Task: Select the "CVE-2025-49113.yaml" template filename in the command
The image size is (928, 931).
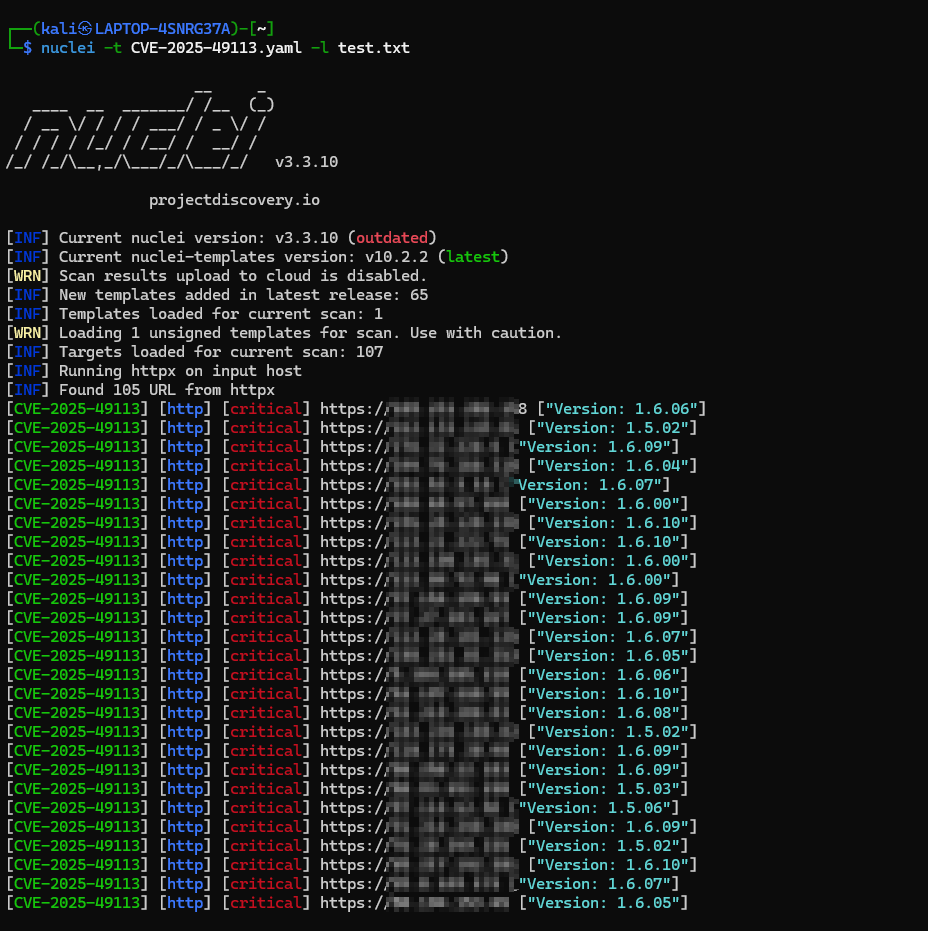Action: 216,48
